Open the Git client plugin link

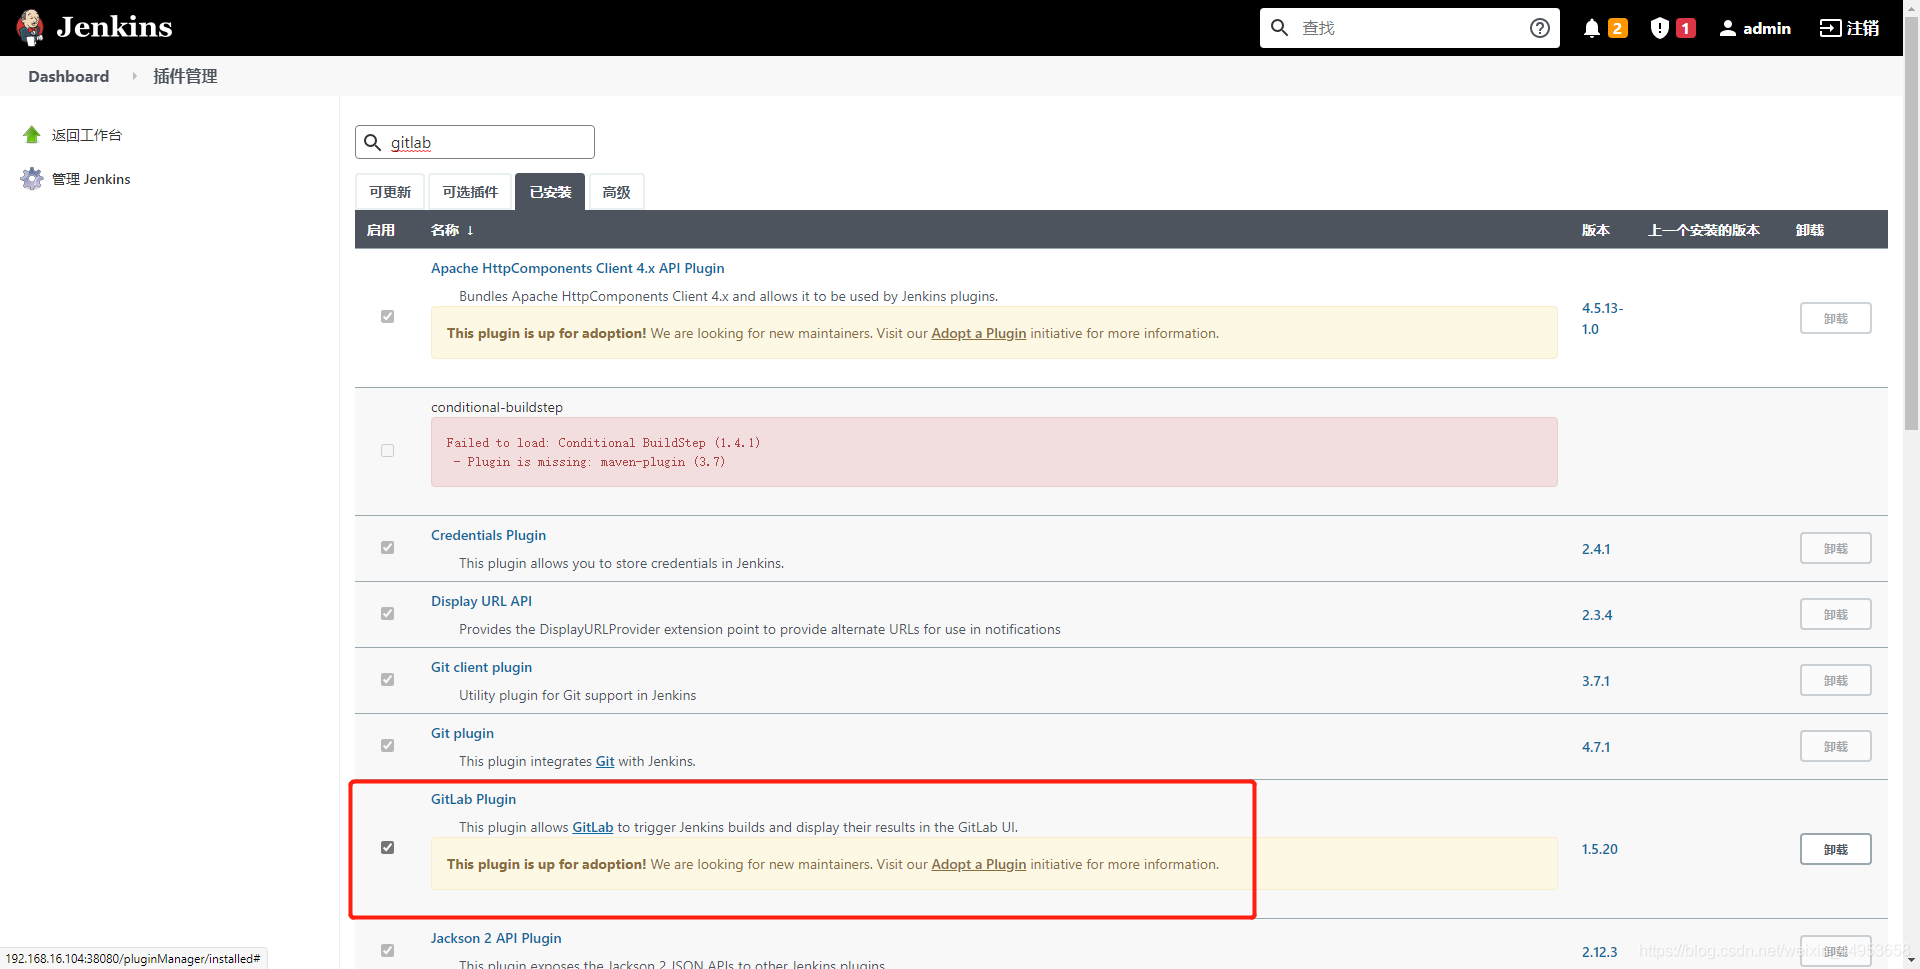click(x=481, y=667)
